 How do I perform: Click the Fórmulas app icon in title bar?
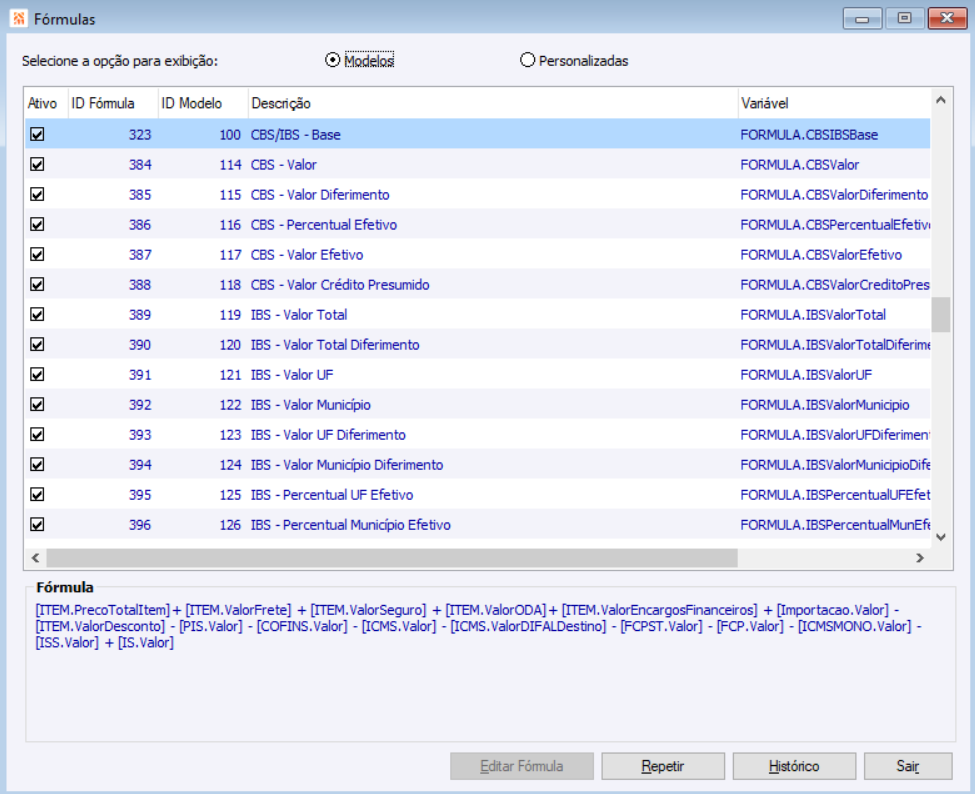click(19, 18)
